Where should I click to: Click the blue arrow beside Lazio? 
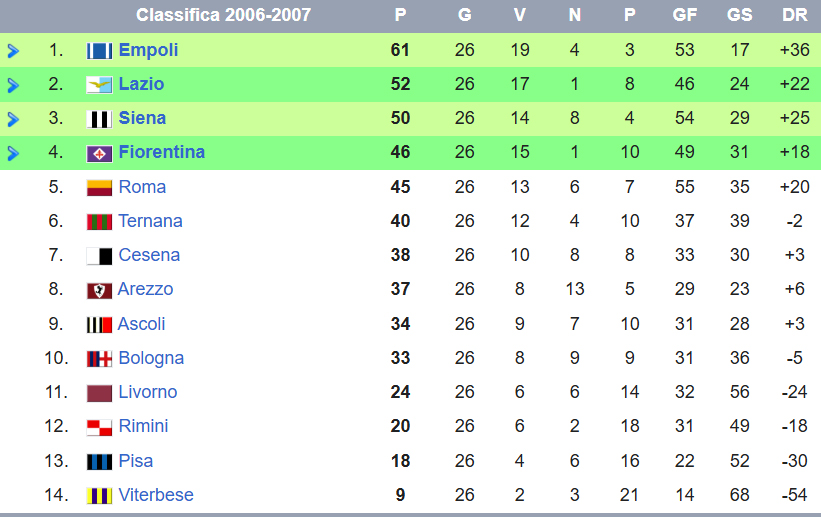pos(13,85)
